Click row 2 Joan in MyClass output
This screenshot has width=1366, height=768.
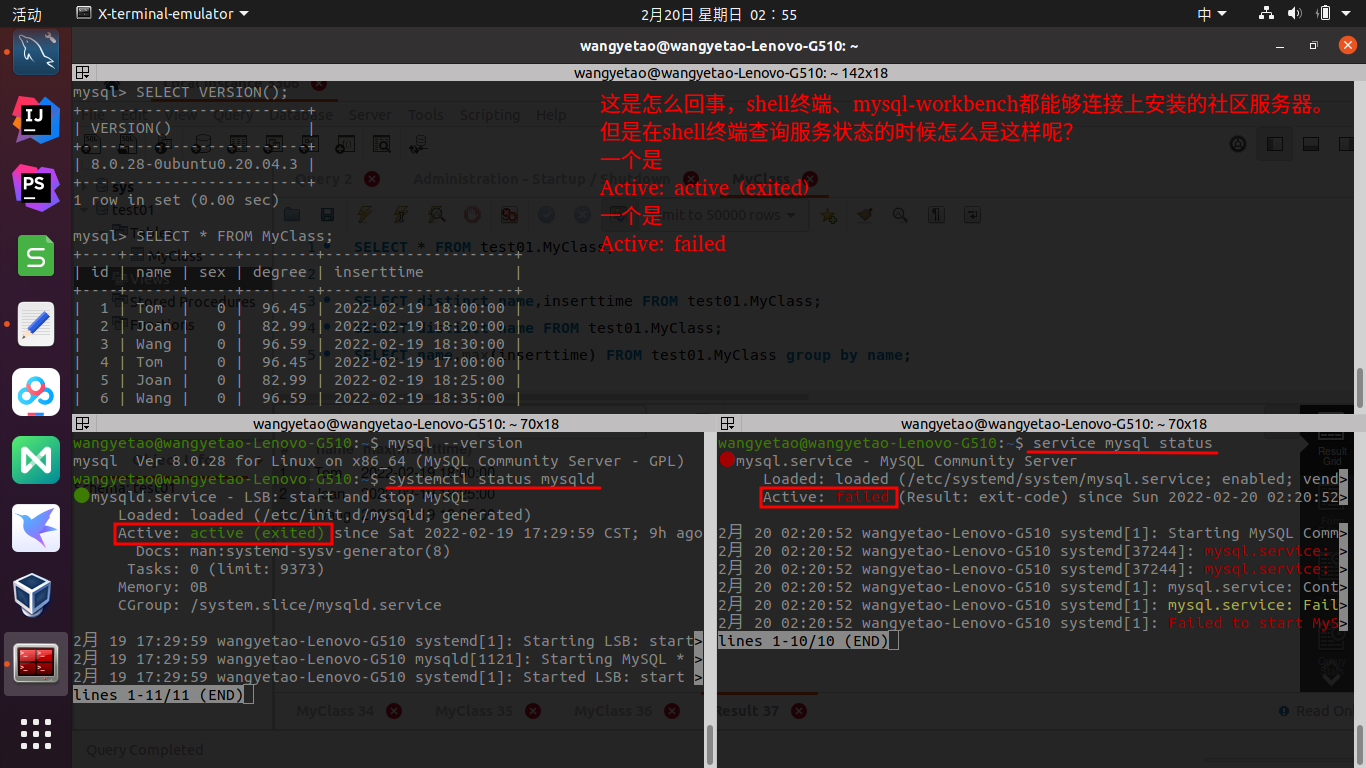pos(298,326)
